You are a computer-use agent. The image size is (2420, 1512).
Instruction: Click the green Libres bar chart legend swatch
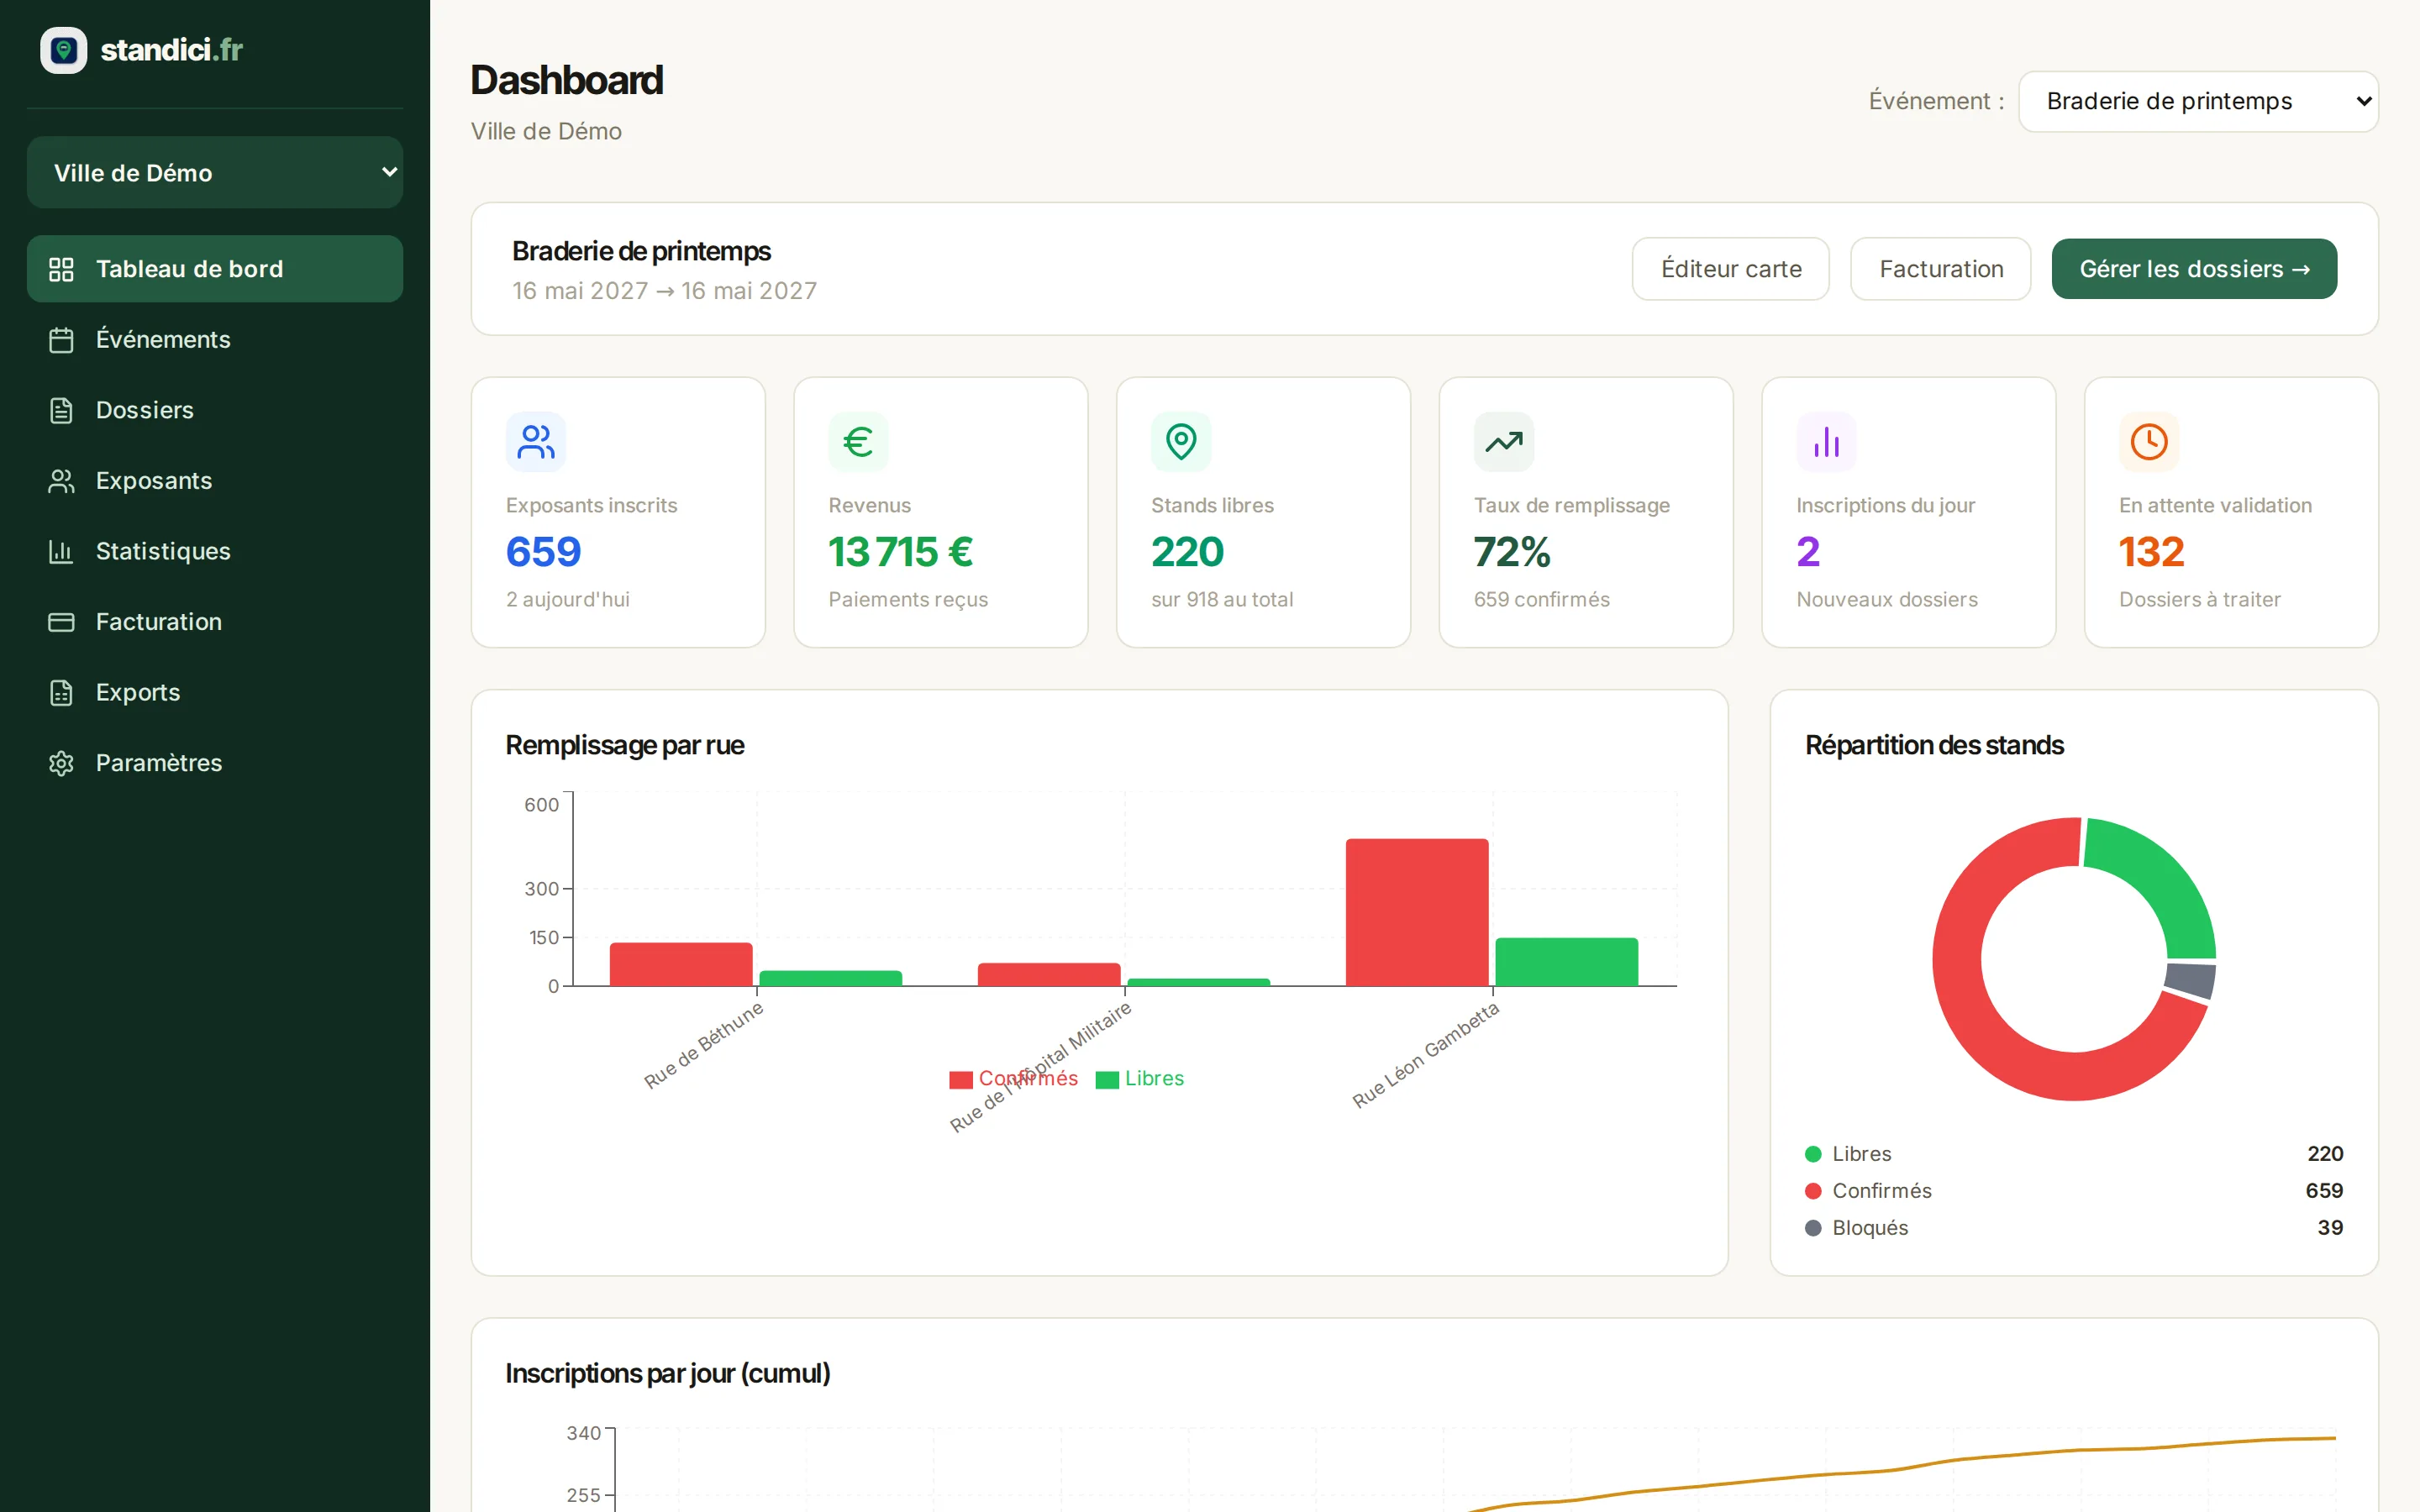[x=1107, y=1080]
